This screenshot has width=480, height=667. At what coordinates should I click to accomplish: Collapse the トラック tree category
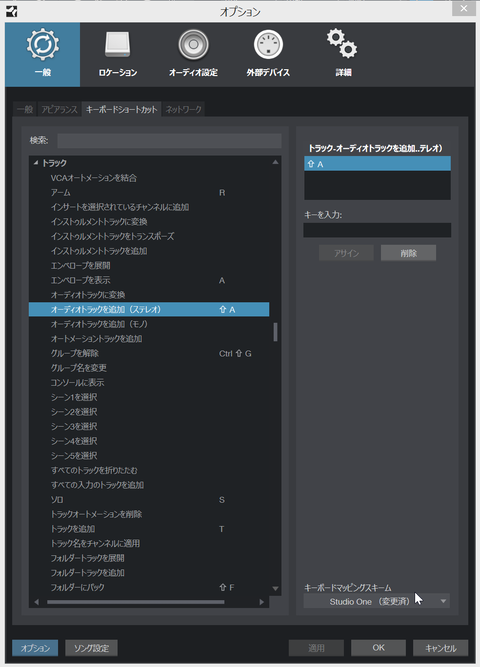pyautogui.click(x=36, y=163)
